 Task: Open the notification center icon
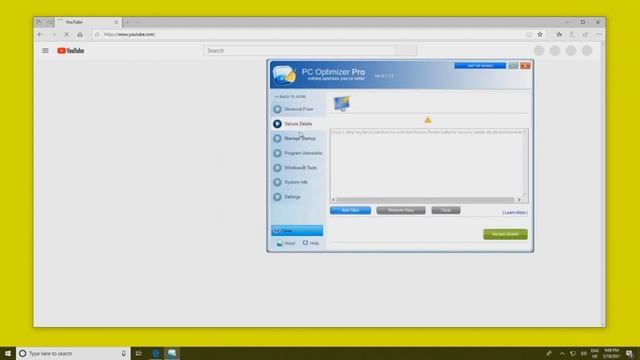coord(629,353)
